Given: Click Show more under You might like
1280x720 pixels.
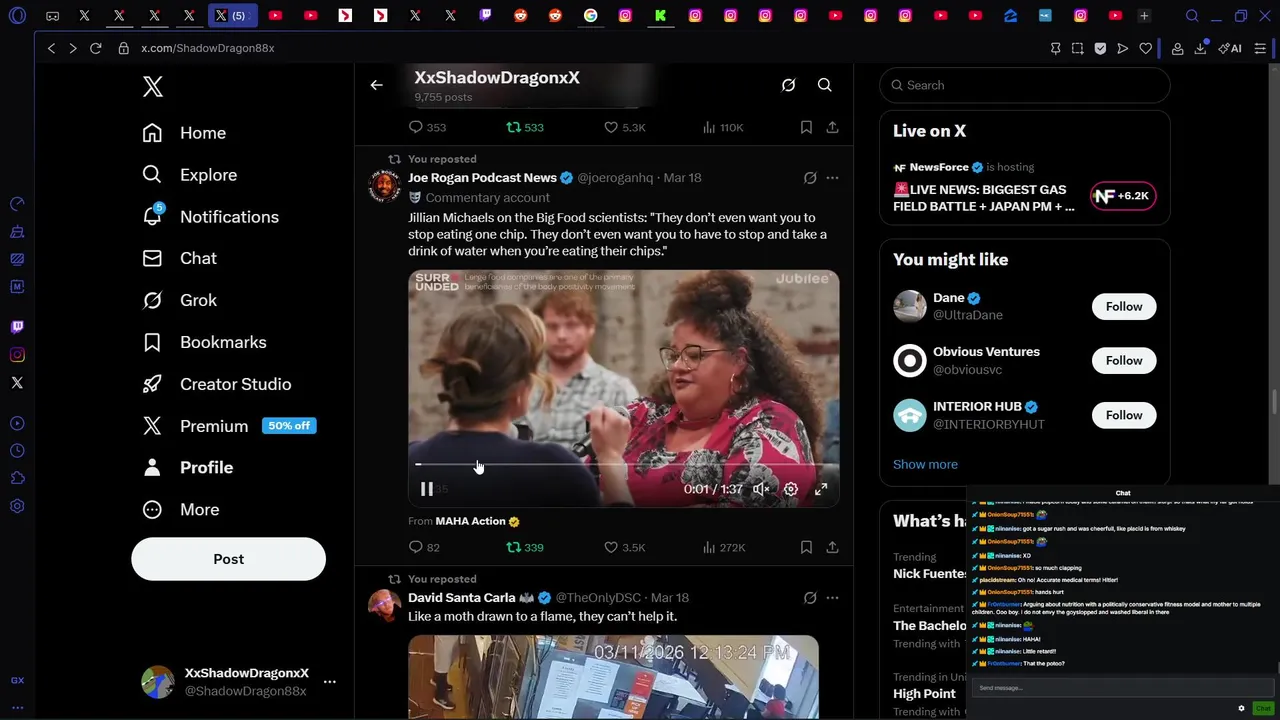Looking at the screenshot, I should 925,464.
